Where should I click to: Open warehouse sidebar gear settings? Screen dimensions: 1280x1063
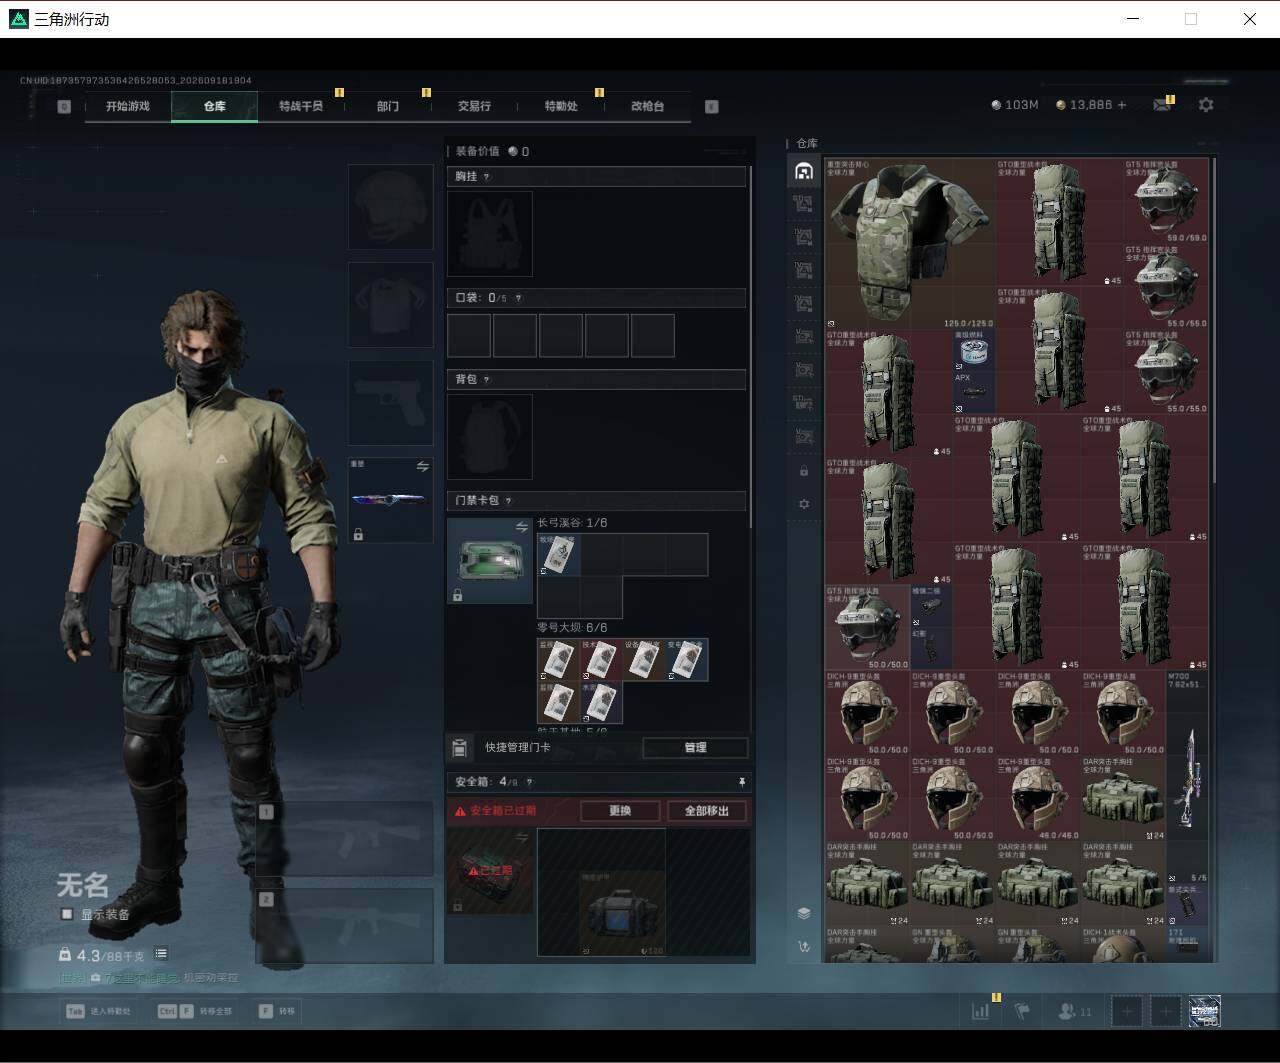803,505
